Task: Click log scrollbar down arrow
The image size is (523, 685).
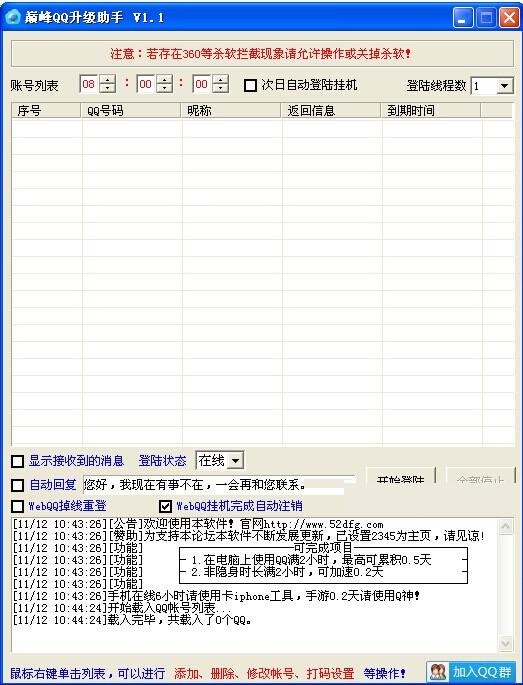Action: pos(506,643)
